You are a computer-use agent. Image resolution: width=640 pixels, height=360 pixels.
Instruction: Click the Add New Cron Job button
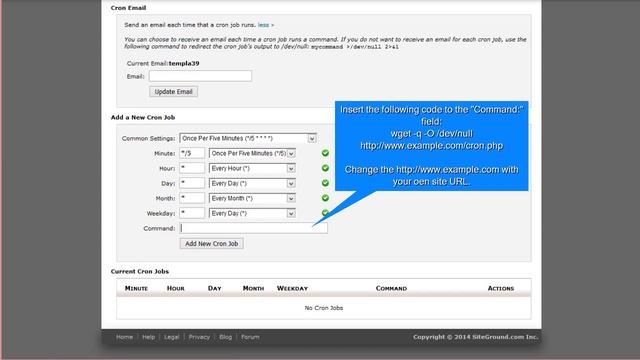click(211, 244)
